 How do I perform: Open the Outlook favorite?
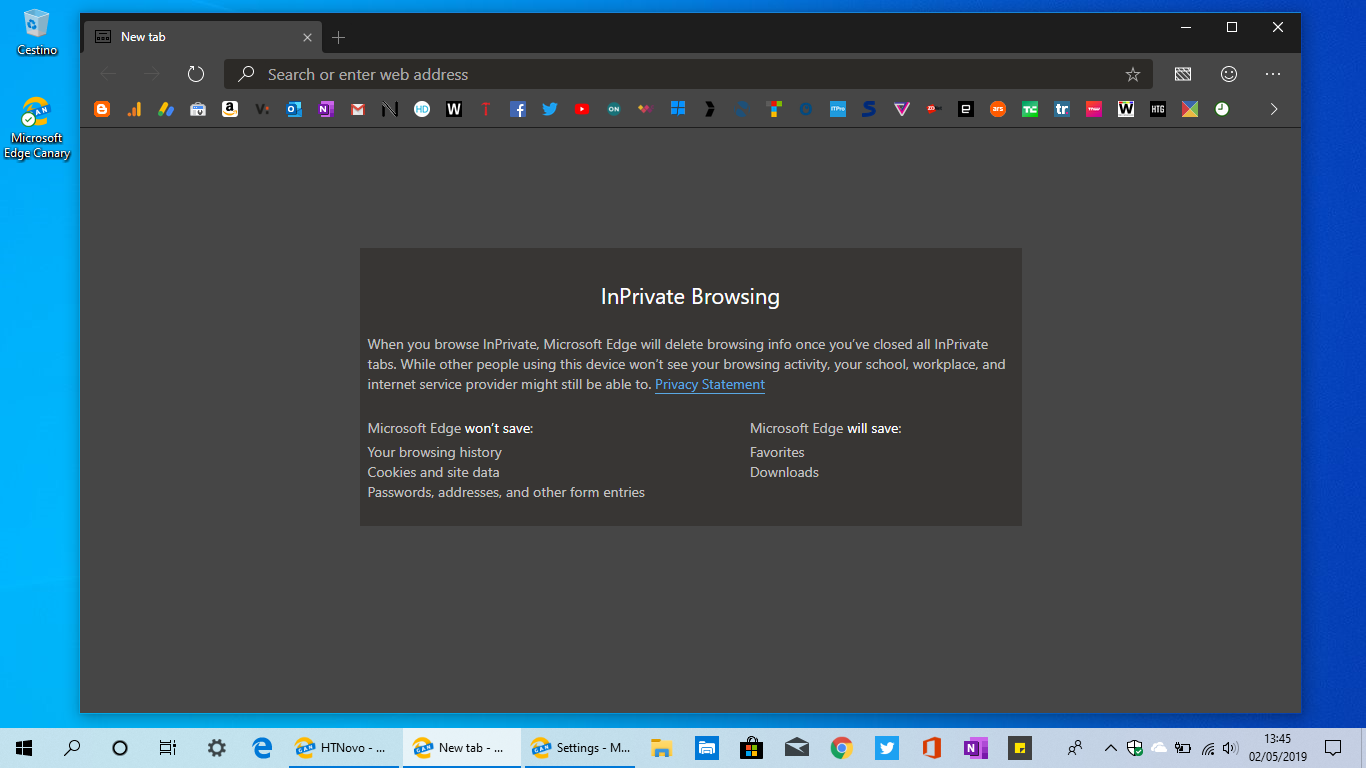tap(293, 109)
